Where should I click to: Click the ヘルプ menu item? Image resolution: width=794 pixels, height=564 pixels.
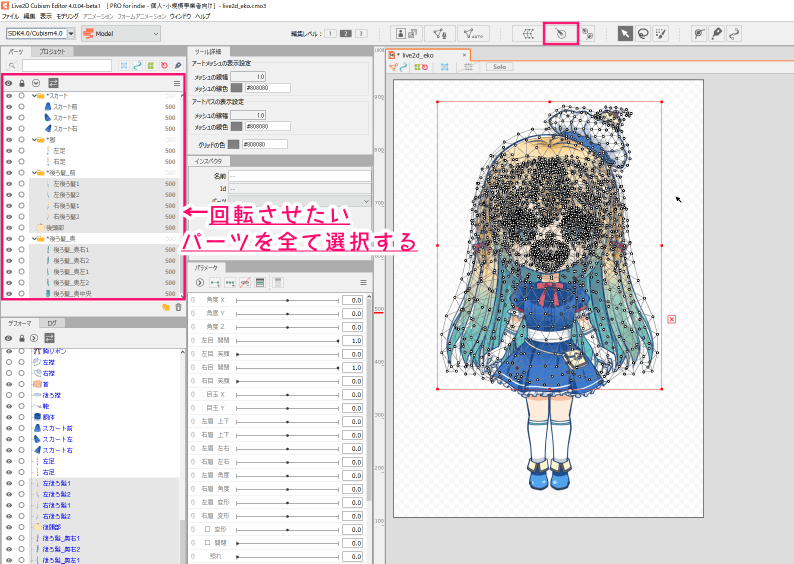pos(203,16)
